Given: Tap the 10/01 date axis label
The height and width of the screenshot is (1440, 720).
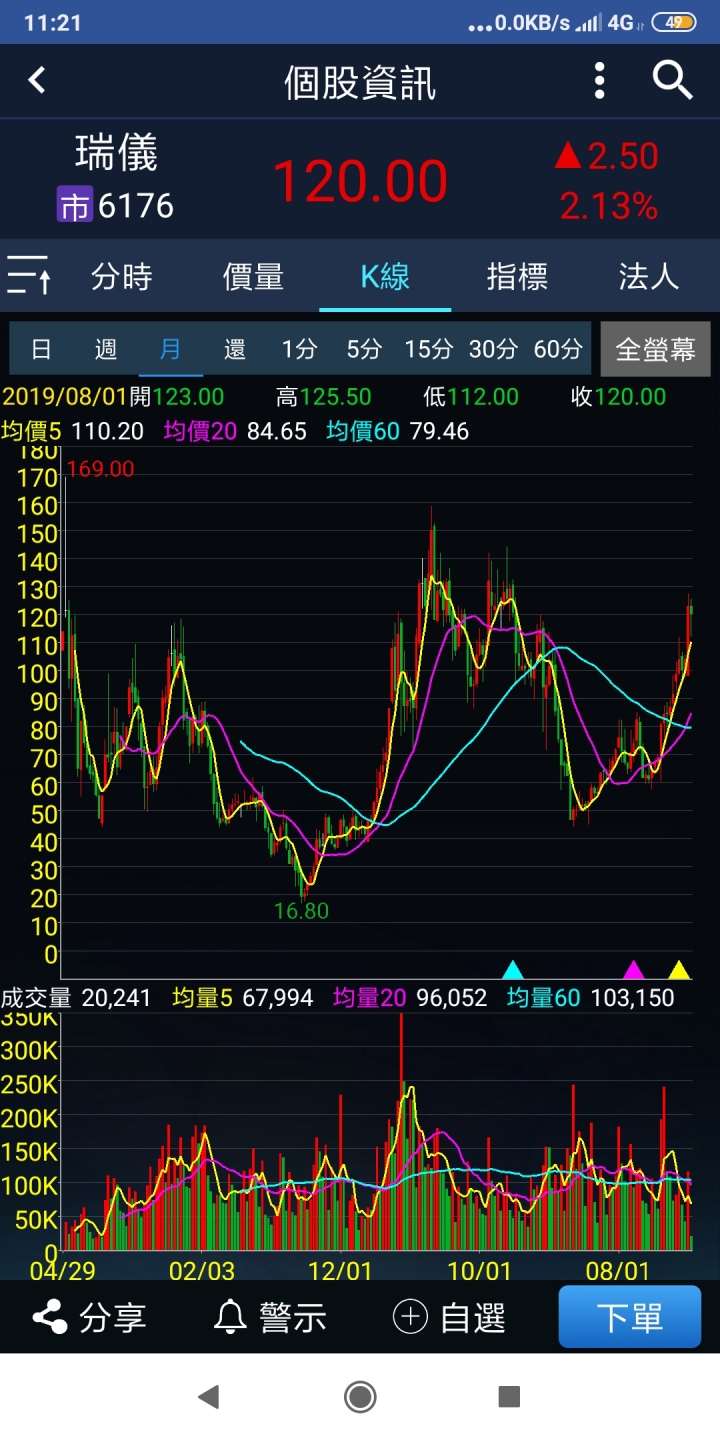Looking at the screenshot, I should [x=478, y=1270].
